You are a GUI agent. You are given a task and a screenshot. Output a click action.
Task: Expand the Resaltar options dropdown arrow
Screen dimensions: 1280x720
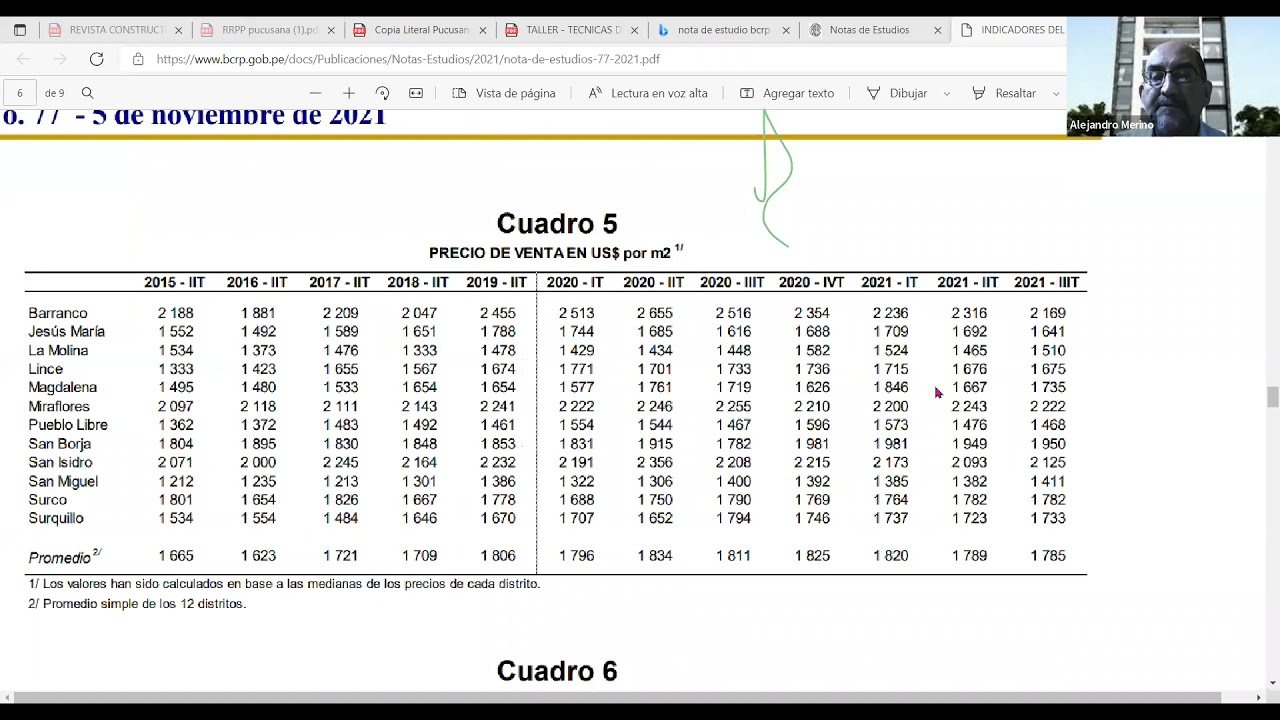click(1056, 93)
